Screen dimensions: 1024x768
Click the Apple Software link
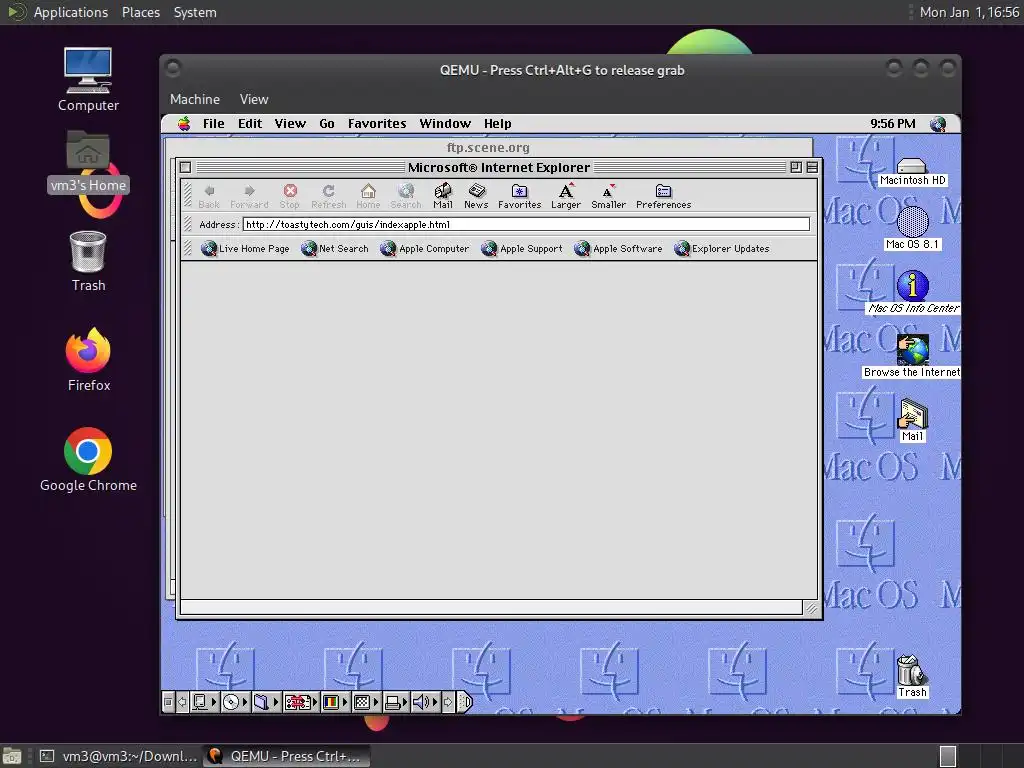(618, 248)
